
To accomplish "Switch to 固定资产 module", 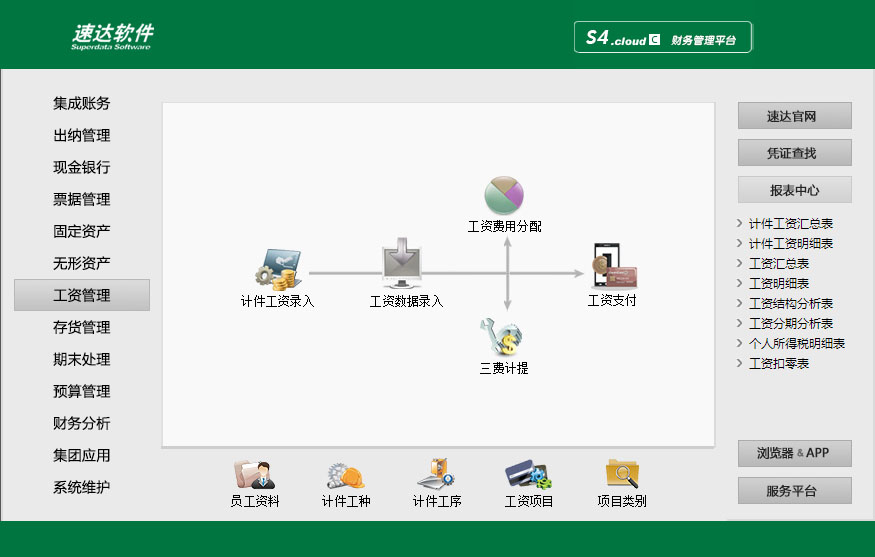I will click(81, 231).
